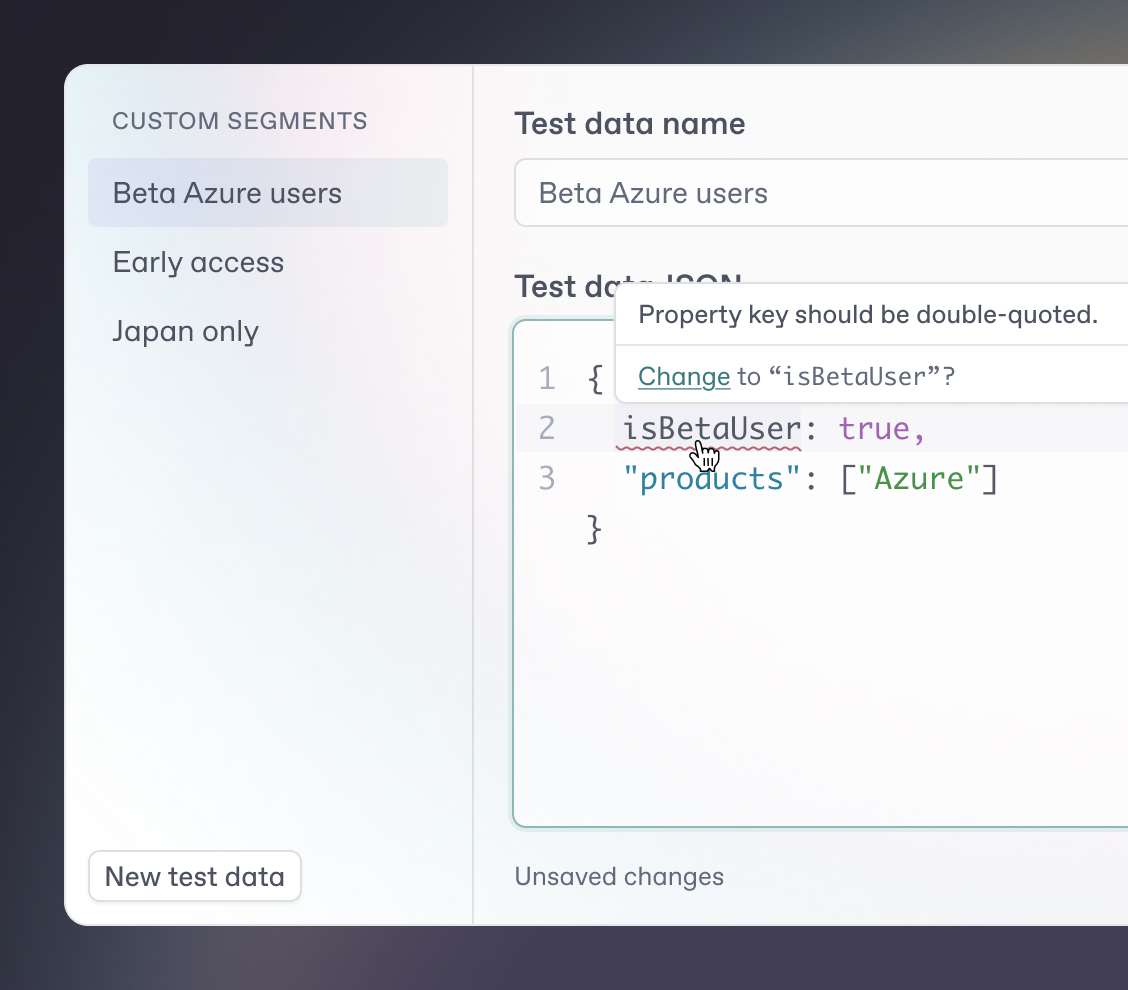The image size is (1128, 990).
Task: Click the isBetaUser key with error underline
Action: pos(711,429)
